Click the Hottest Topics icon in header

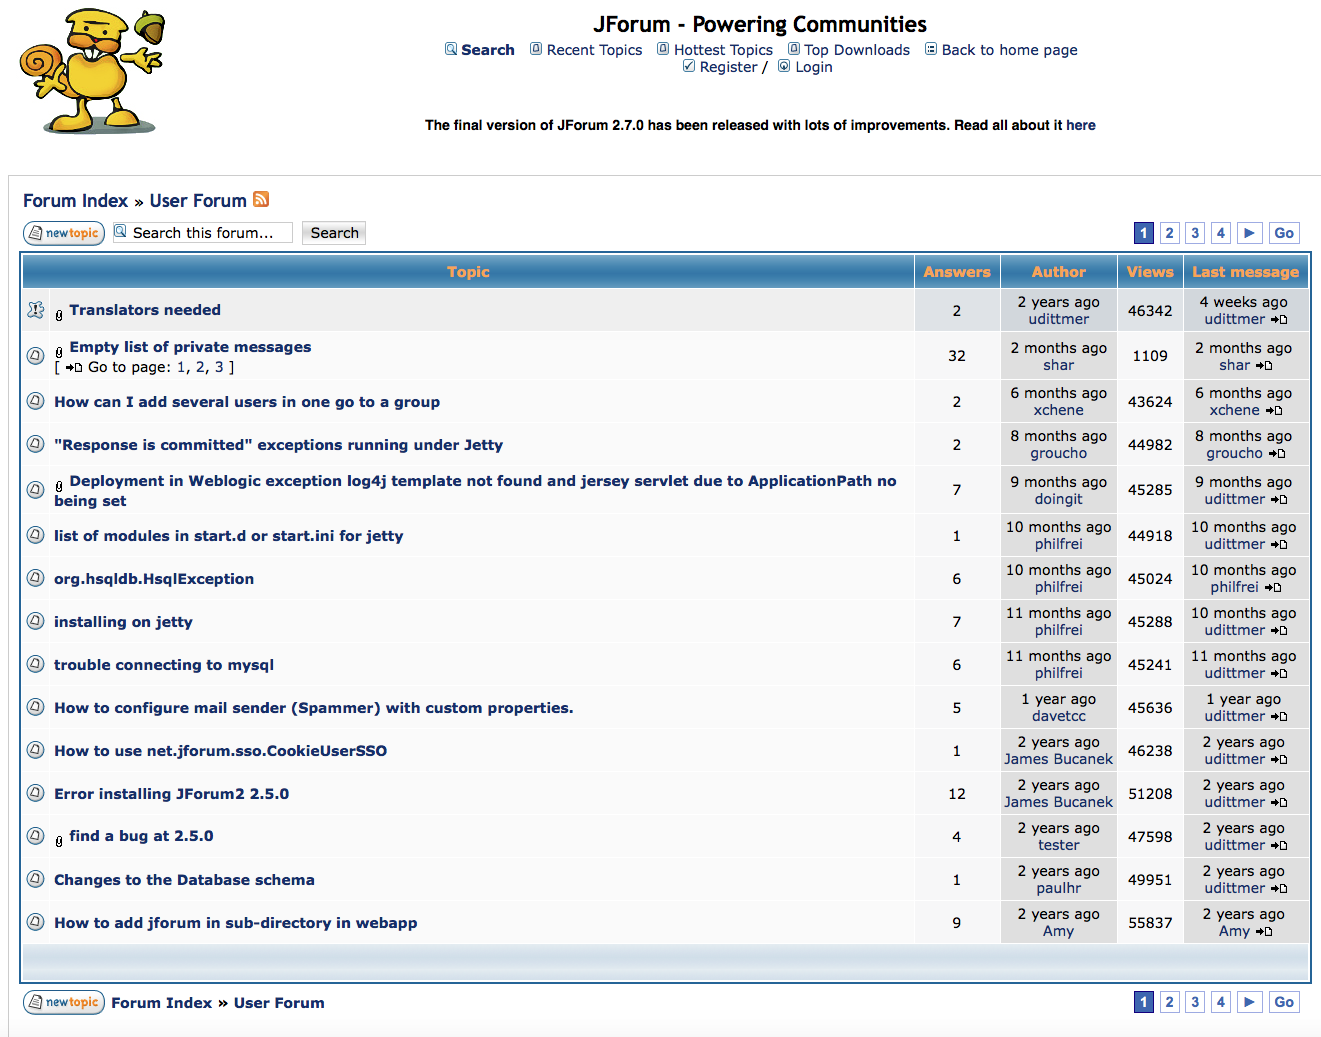pos(663,49)
